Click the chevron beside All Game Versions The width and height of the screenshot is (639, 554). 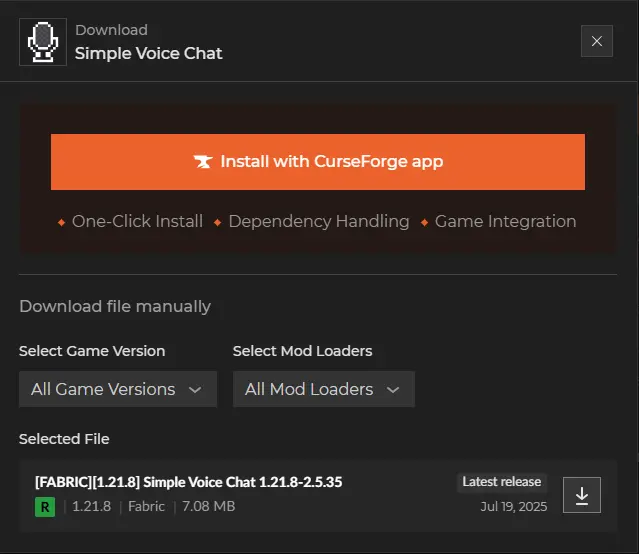pyautogui.click(x=195, y=389)
